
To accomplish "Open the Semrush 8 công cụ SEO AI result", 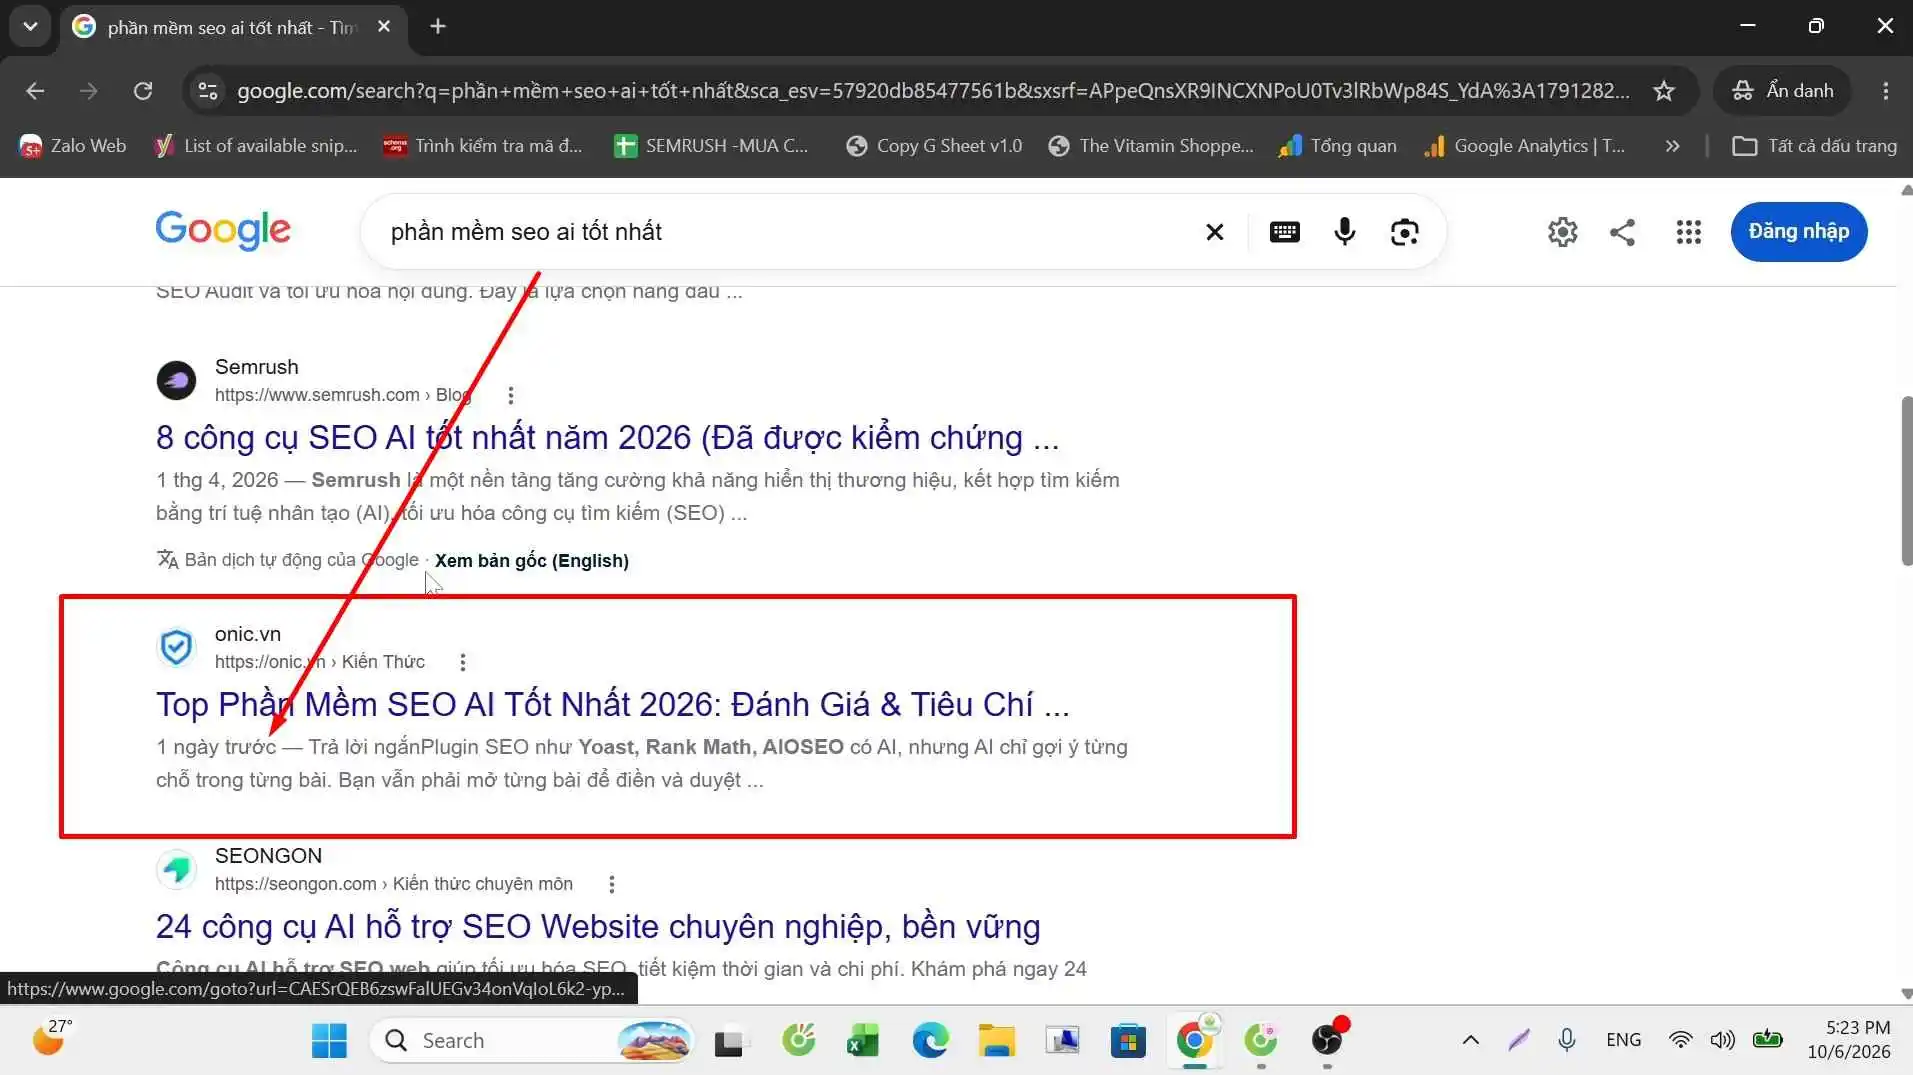I will pos(607,438).
